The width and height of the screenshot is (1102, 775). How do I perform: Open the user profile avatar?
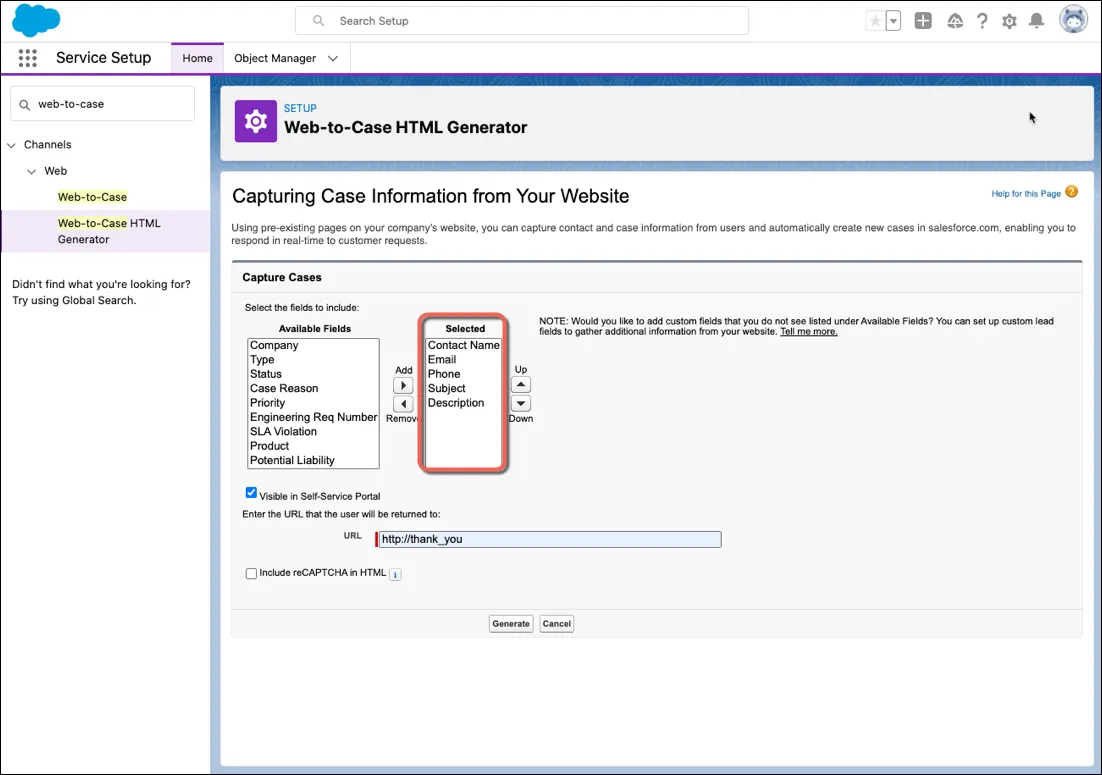click(x=1073, y=20)
